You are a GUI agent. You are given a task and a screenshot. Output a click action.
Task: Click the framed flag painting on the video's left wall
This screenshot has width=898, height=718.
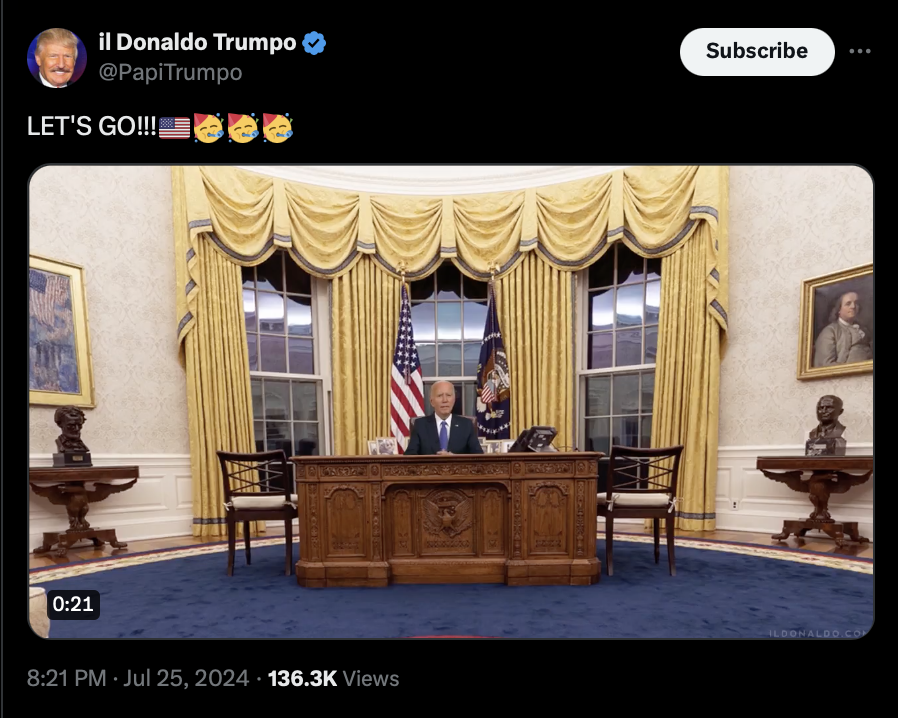point(61,332)
